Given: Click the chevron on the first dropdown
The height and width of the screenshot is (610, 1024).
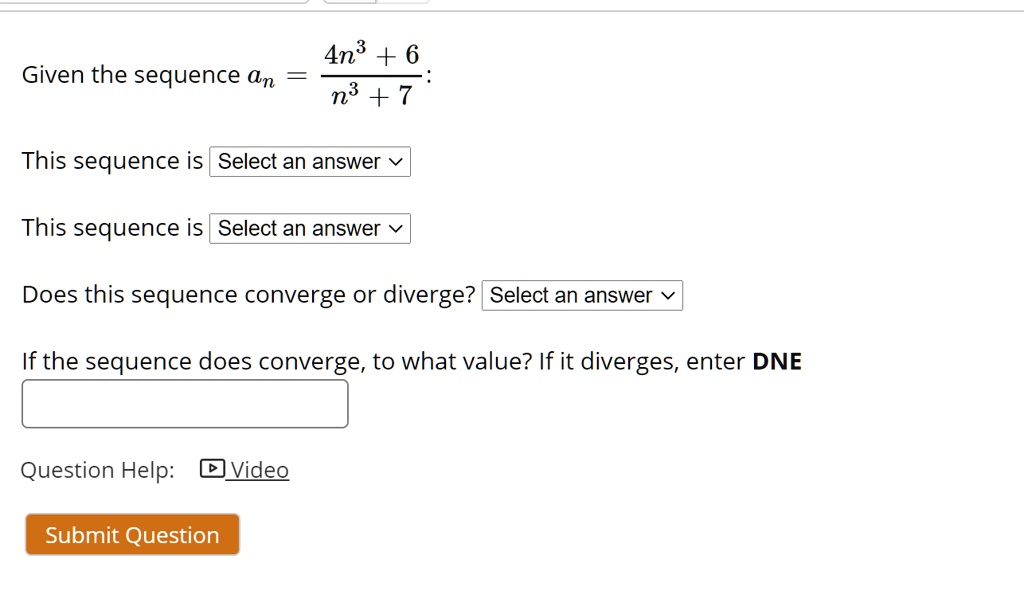Looking at the screenshot, I should click(x=395, y=161).
